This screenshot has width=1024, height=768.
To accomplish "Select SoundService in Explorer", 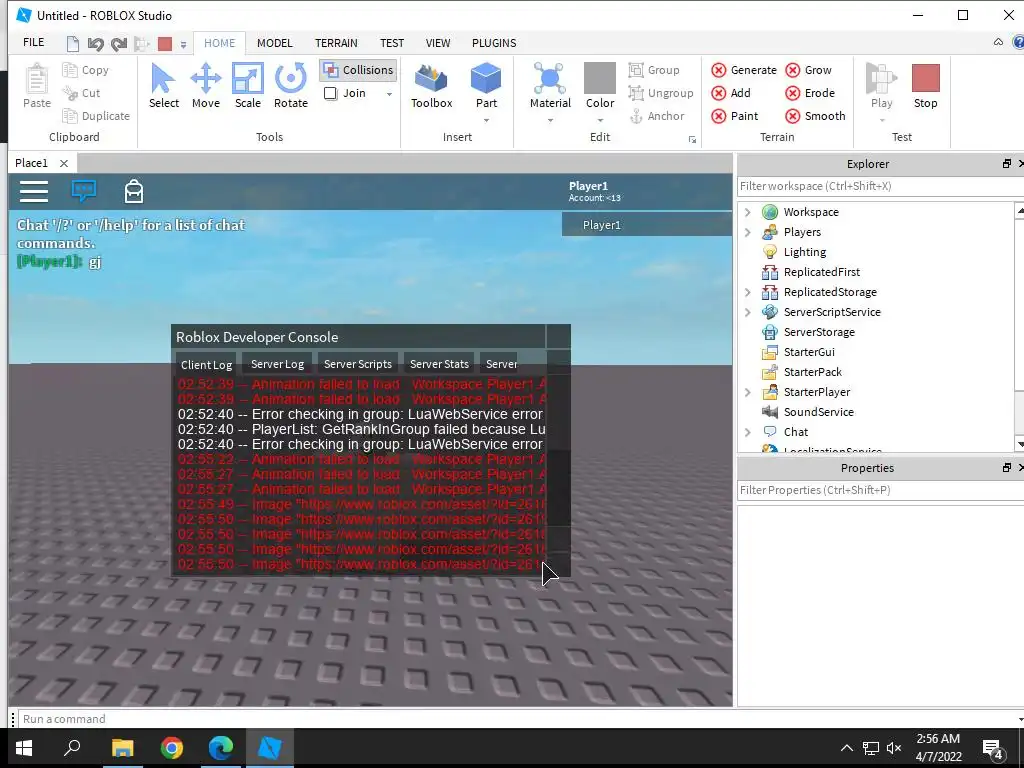I will point(818,412).
